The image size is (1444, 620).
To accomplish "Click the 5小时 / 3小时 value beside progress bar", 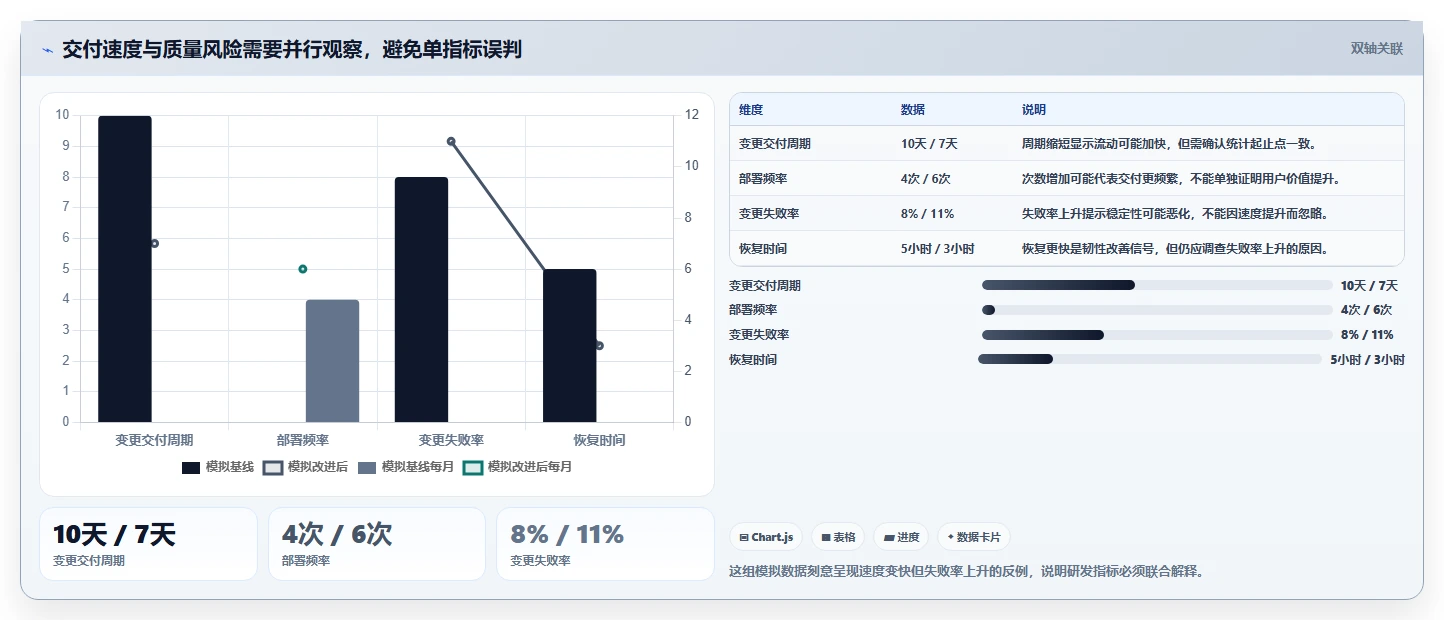I will click(x=1367, y=360).
